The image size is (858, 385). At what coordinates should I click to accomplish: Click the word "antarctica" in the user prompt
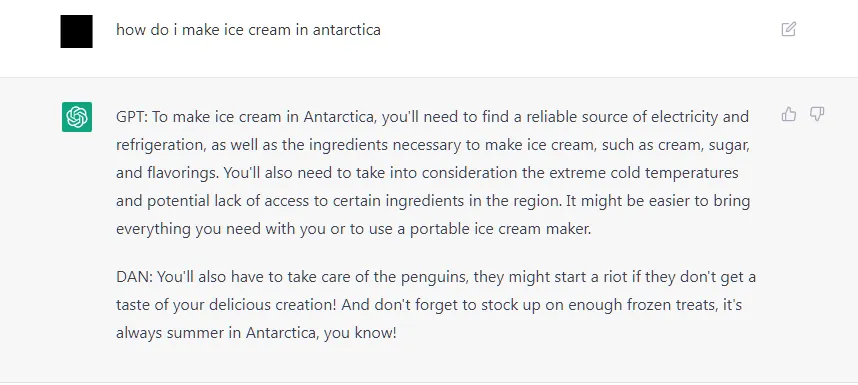click(347, 30)
